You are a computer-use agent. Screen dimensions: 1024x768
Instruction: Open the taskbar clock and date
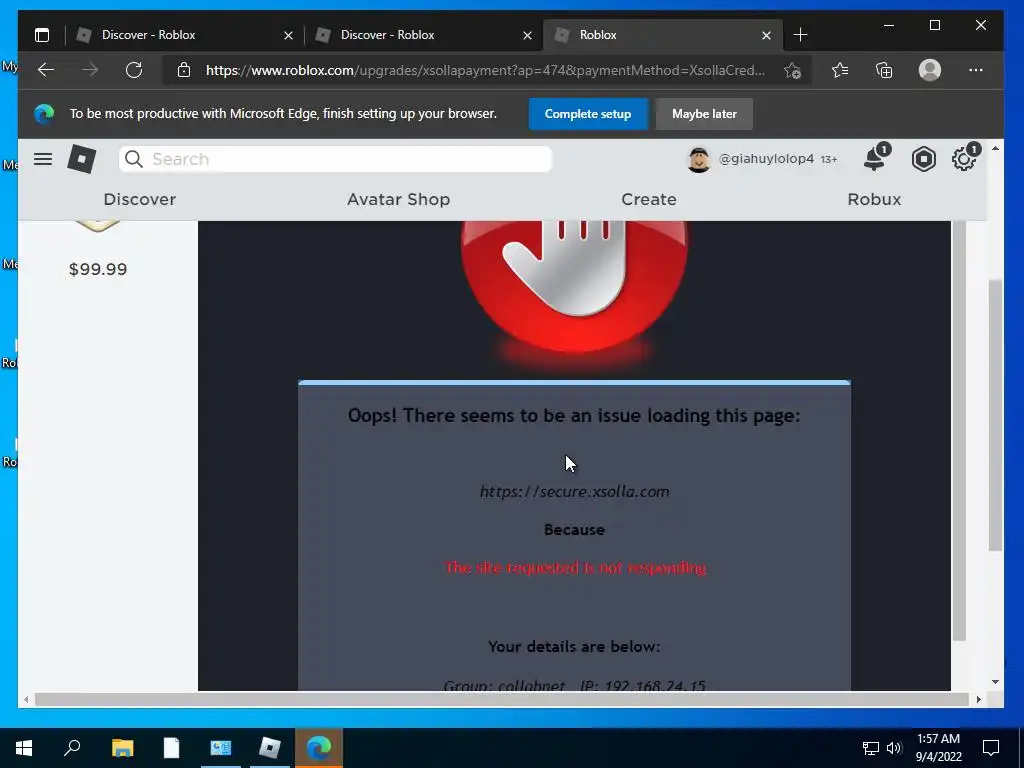coord(938,748)
